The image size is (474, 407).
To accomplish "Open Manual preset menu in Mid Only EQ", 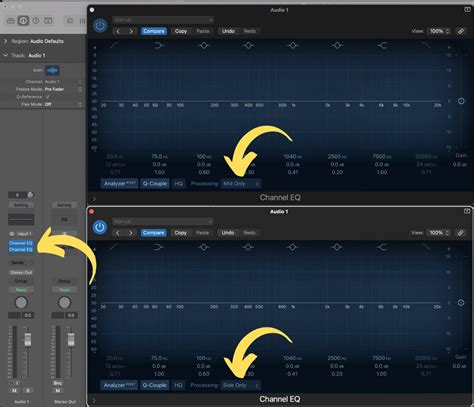I will point(163,20).
